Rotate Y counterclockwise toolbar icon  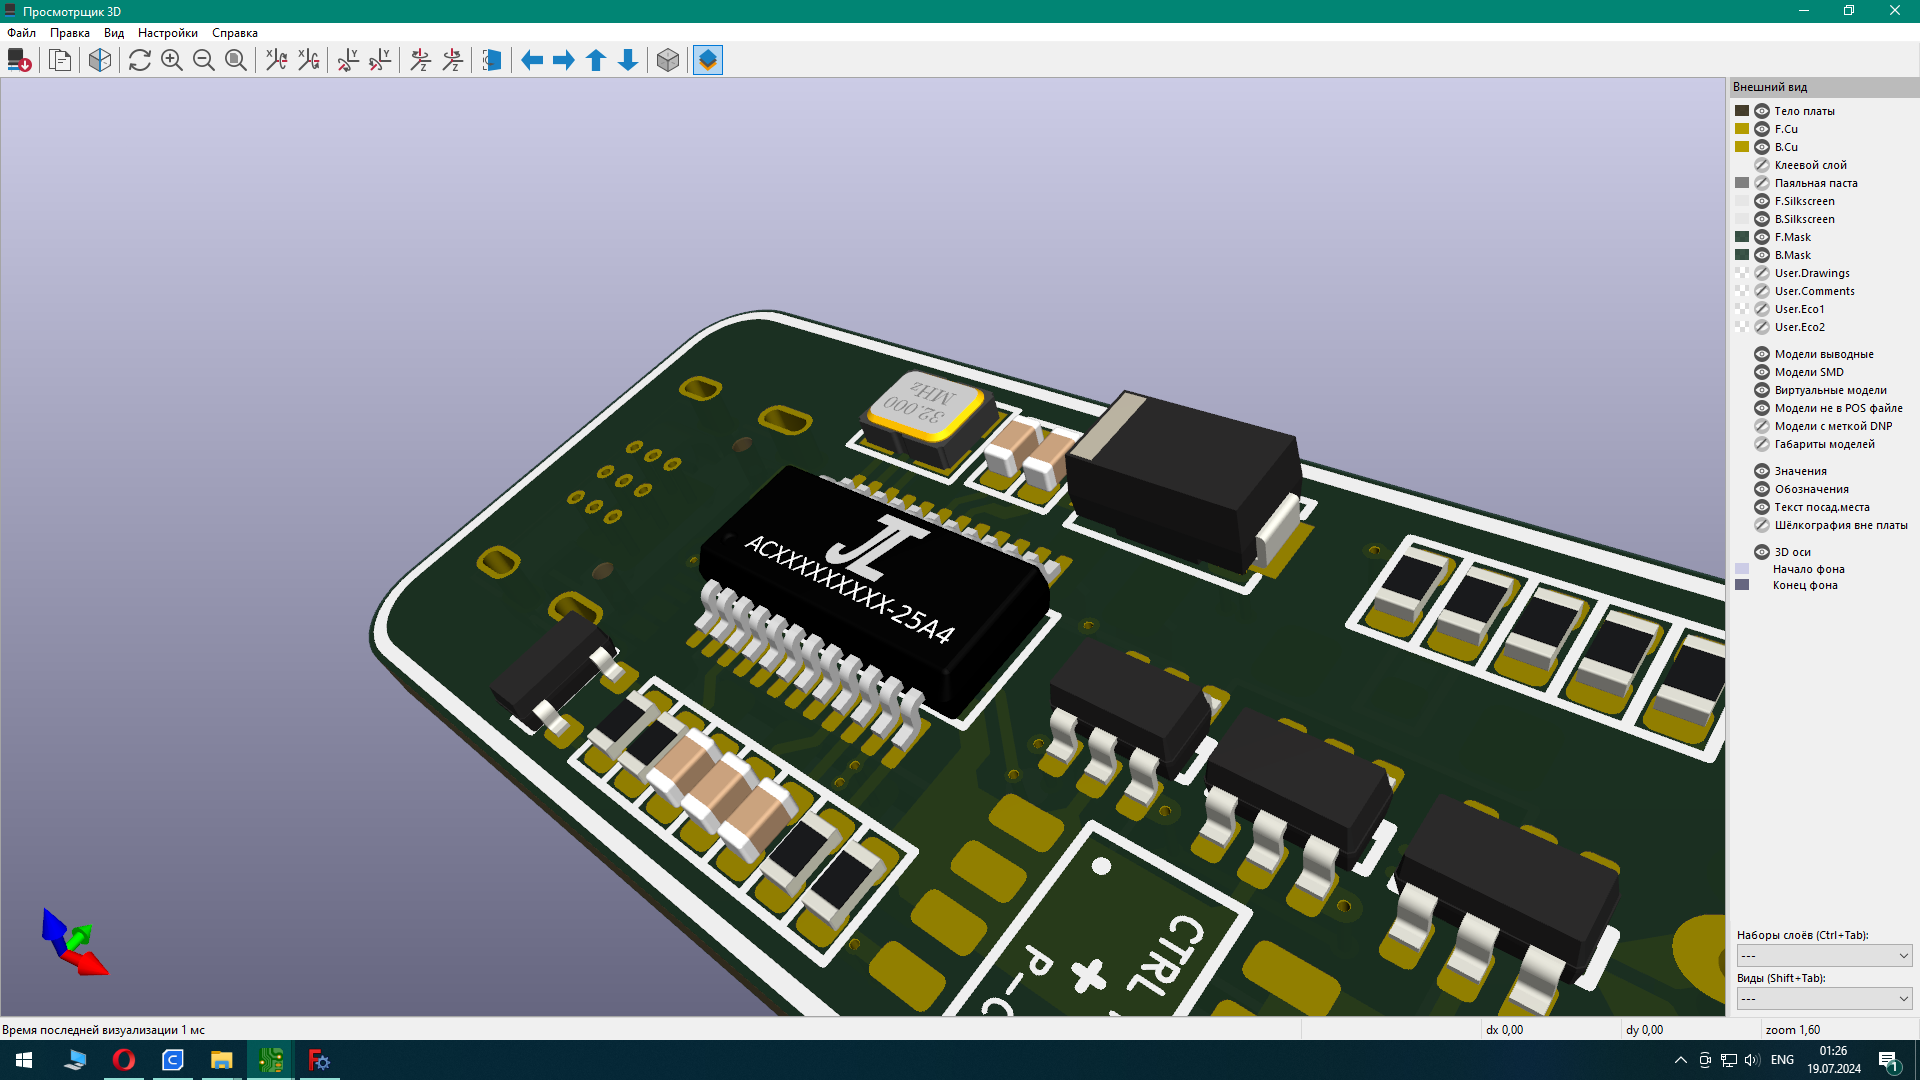(380, 60)
